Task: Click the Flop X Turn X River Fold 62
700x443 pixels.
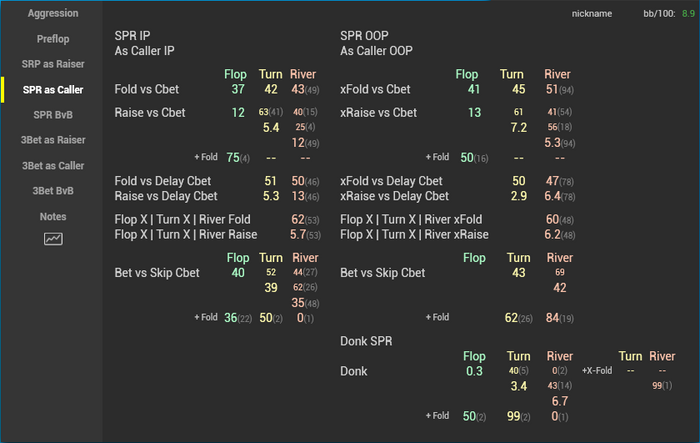Action: click(297, 219)
